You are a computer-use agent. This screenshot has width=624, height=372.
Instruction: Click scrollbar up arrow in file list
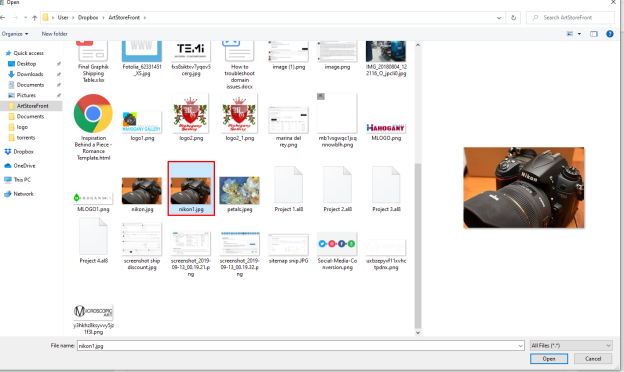click(x=418, y=45)
